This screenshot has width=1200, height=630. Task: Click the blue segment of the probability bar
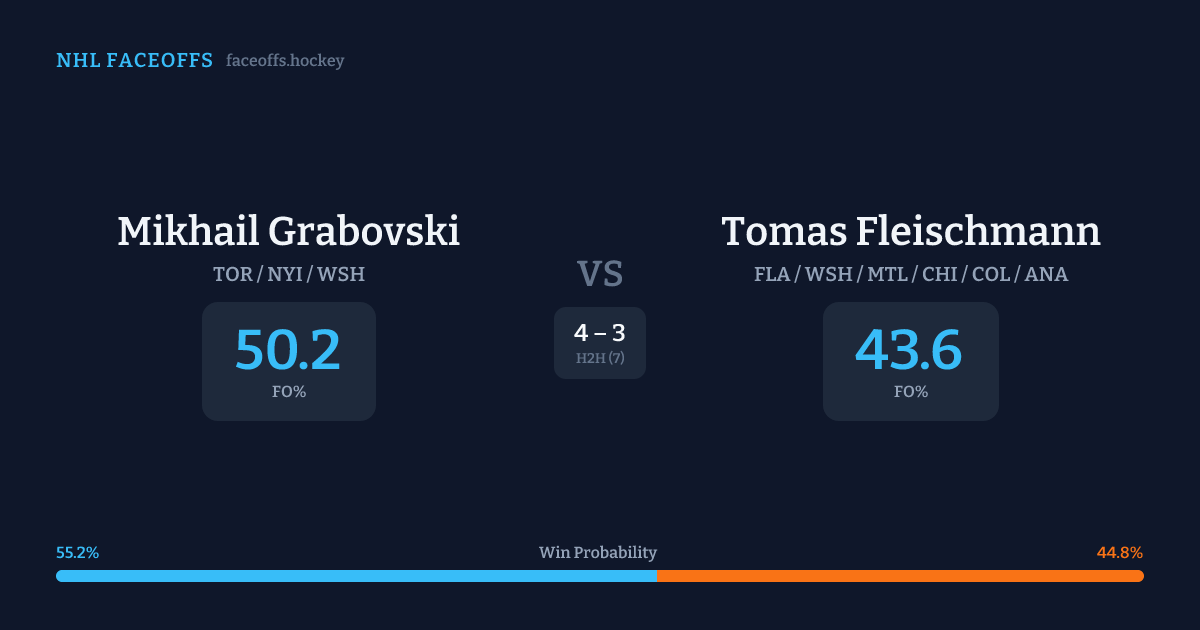click(356, 576)
